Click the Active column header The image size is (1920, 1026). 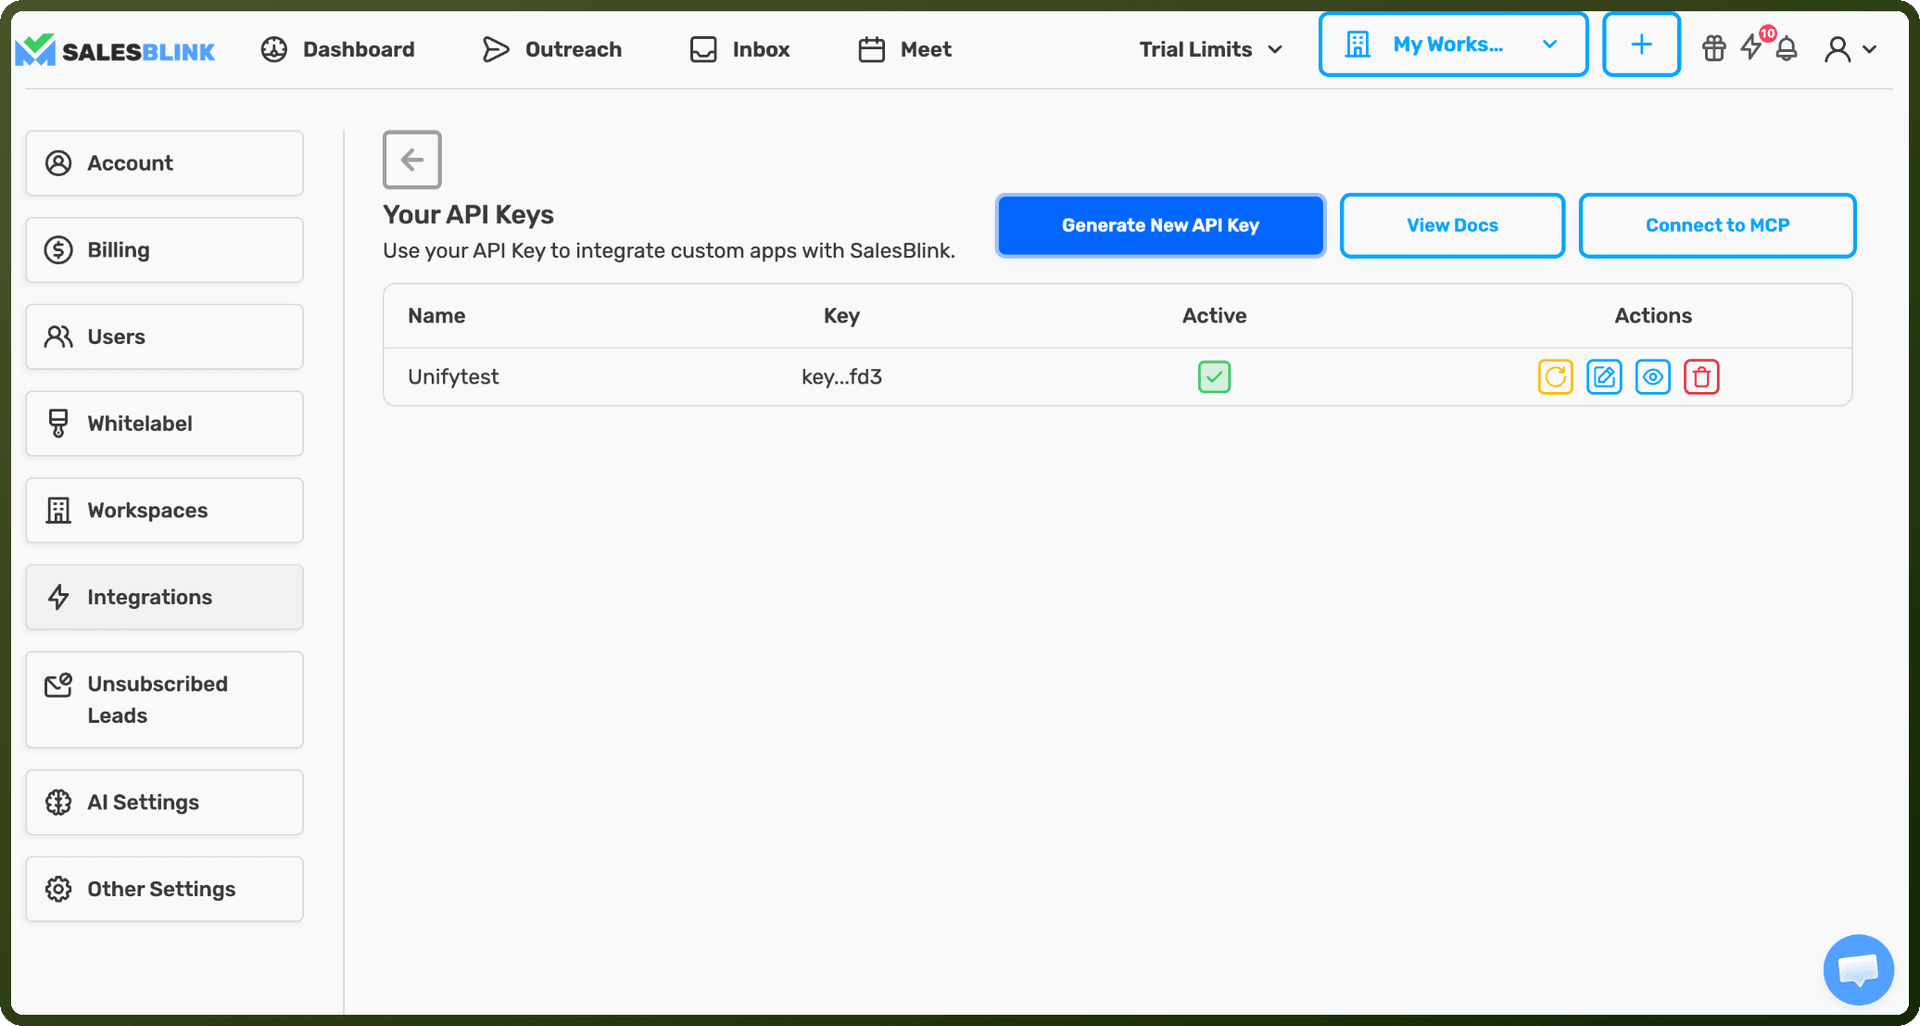click(x=1214, y=316)
